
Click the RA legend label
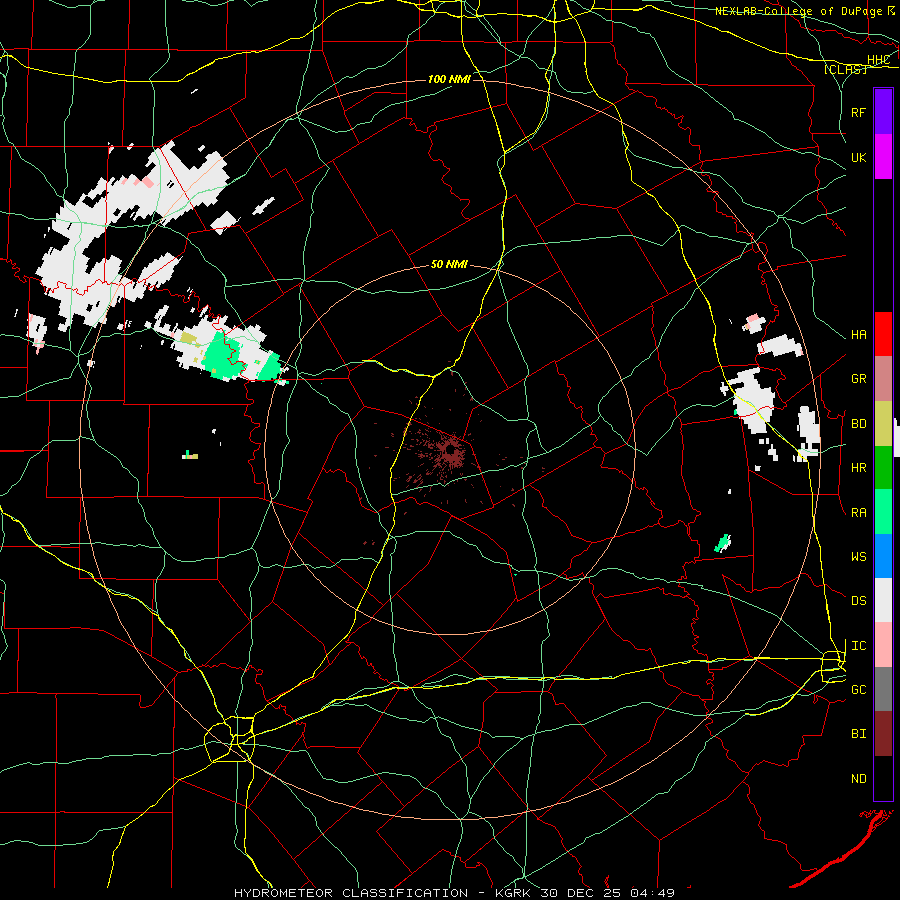(858, 513)
